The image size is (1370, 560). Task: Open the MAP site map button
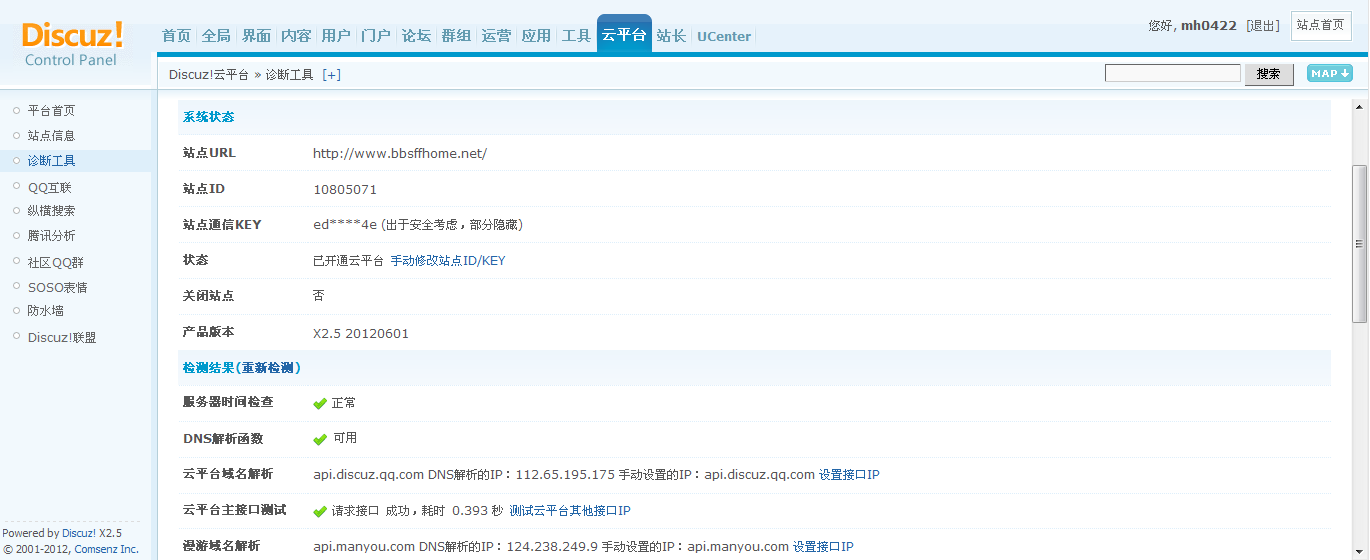pos(1329,73)
